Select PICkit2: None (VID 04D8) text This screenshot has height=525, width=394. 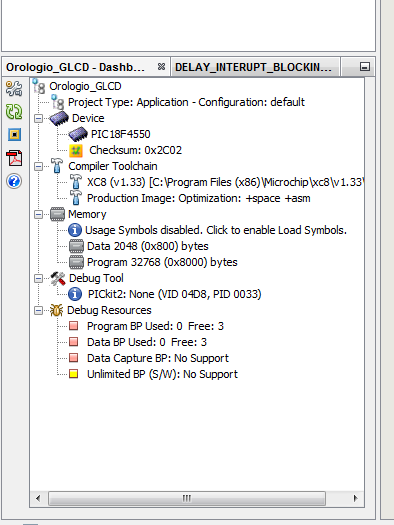tap(175, 294)
